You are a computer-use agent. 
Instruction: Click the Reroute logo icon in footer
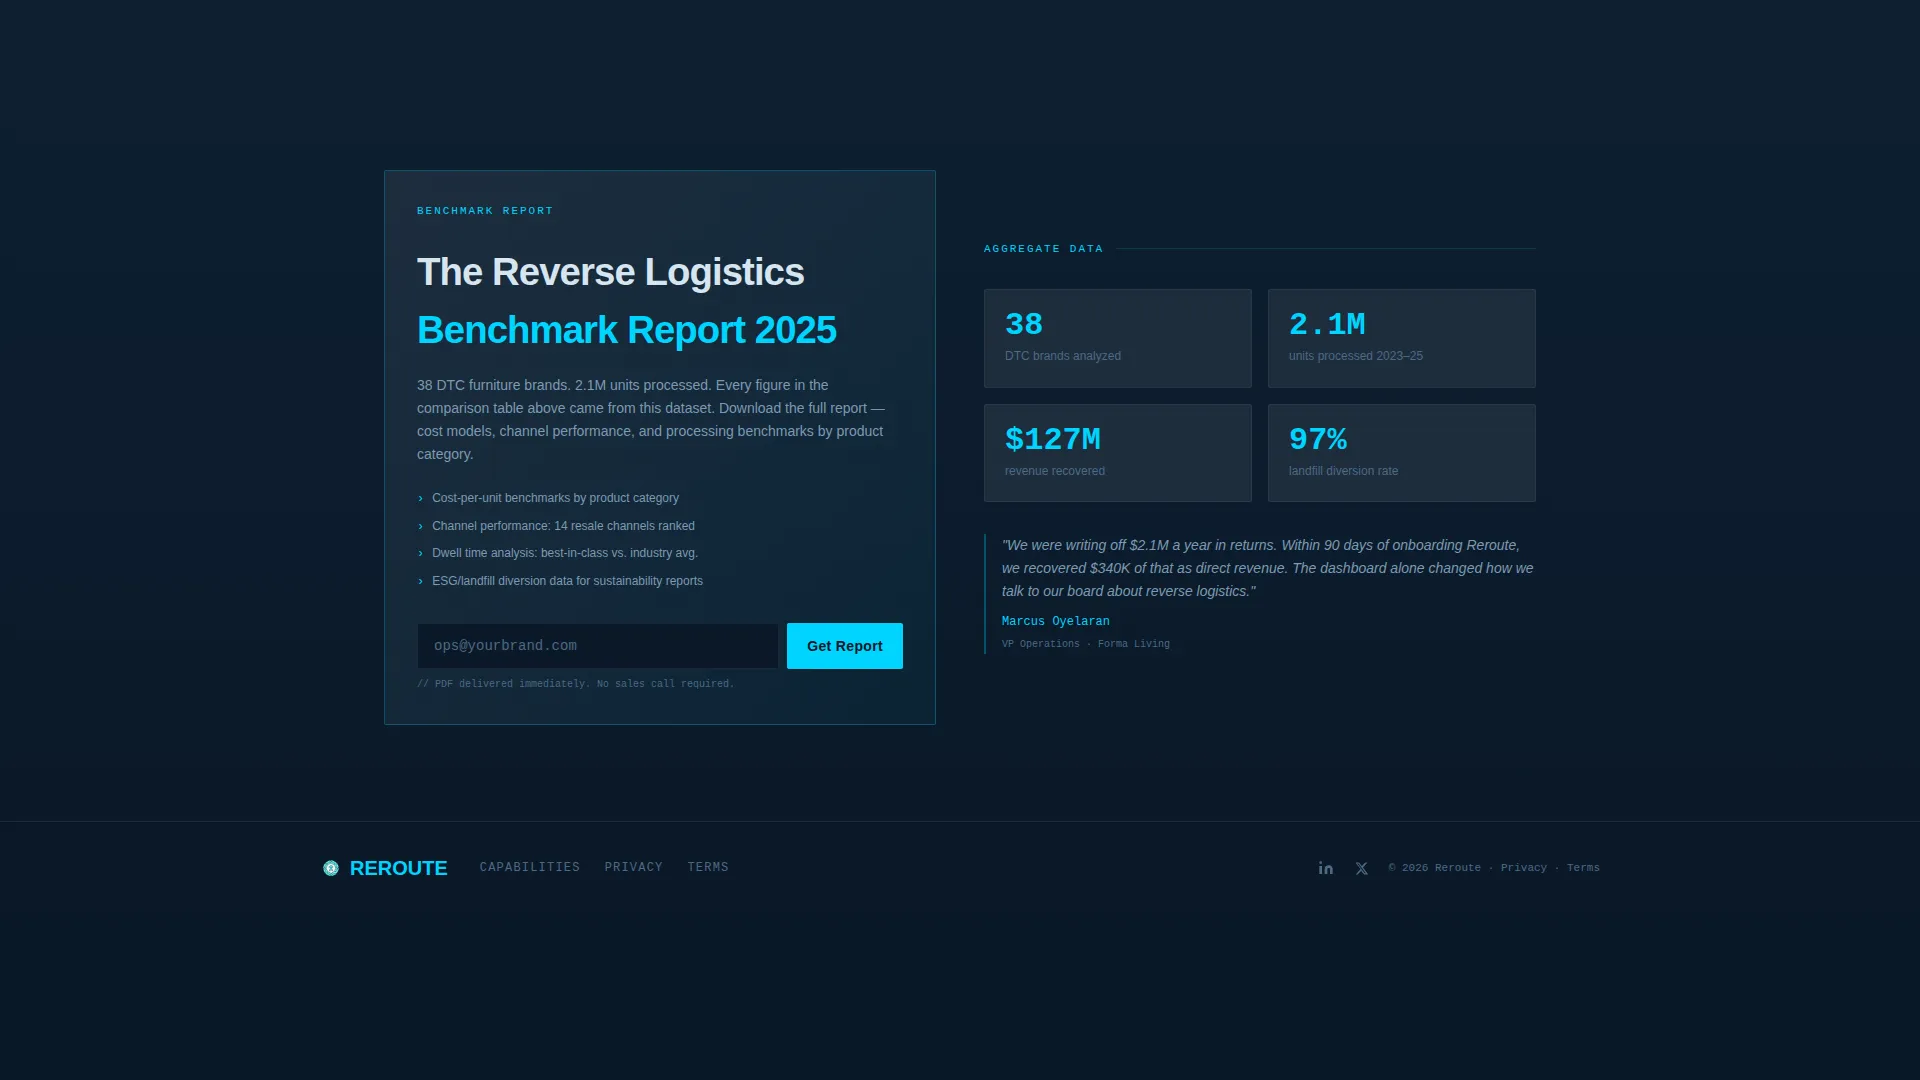(x=331, y=868)
